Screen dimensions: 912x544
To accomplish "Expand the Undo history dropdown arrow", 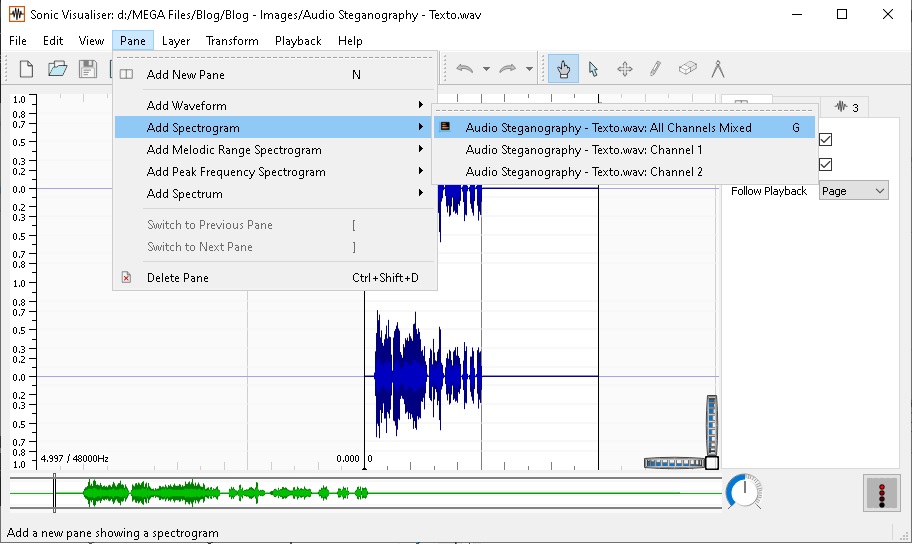I will click(x=486, y=69).
